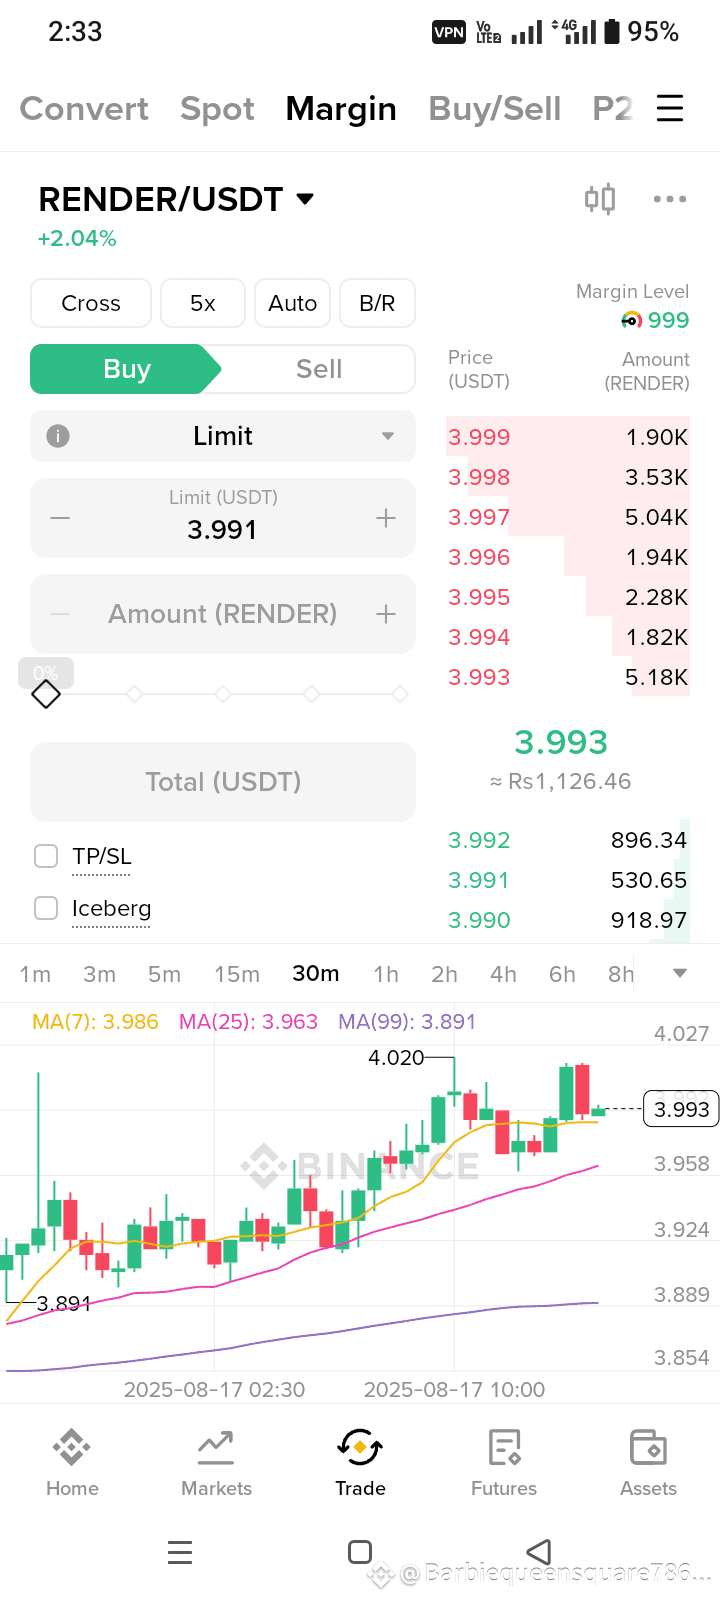Set amount slider to 75% marker
This screenshot has width=720, height=1600.
pyautogui.click(x=311, y=693)
